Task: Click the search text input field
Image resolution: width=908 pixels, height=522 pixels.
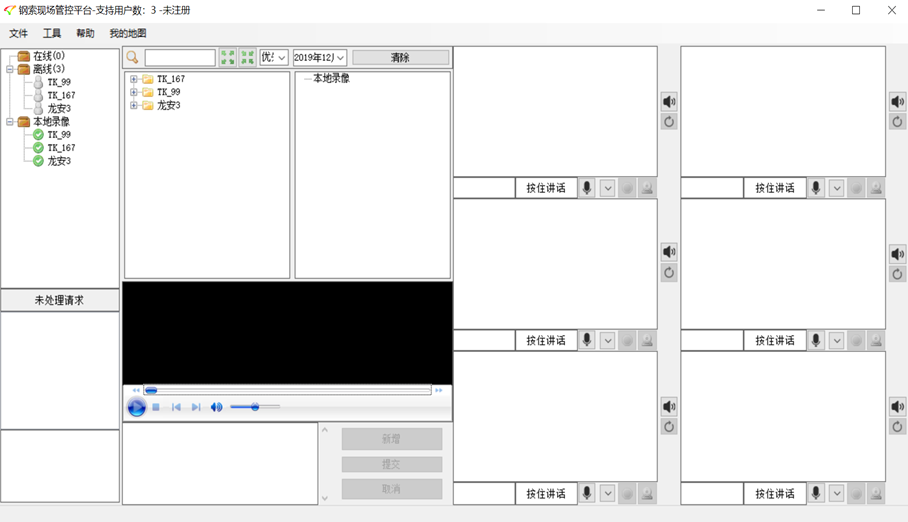Action: pos(180,57)
